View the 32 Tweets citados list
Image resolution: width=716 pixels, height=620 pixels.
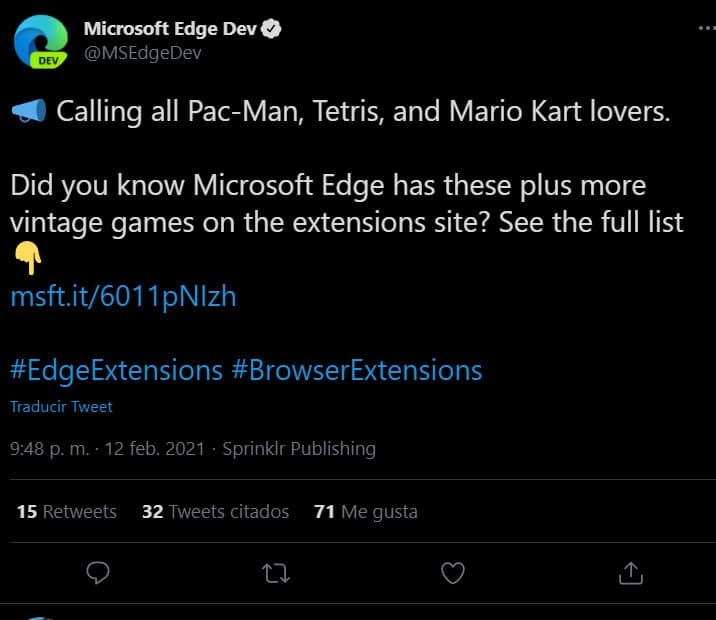(215, 511)
